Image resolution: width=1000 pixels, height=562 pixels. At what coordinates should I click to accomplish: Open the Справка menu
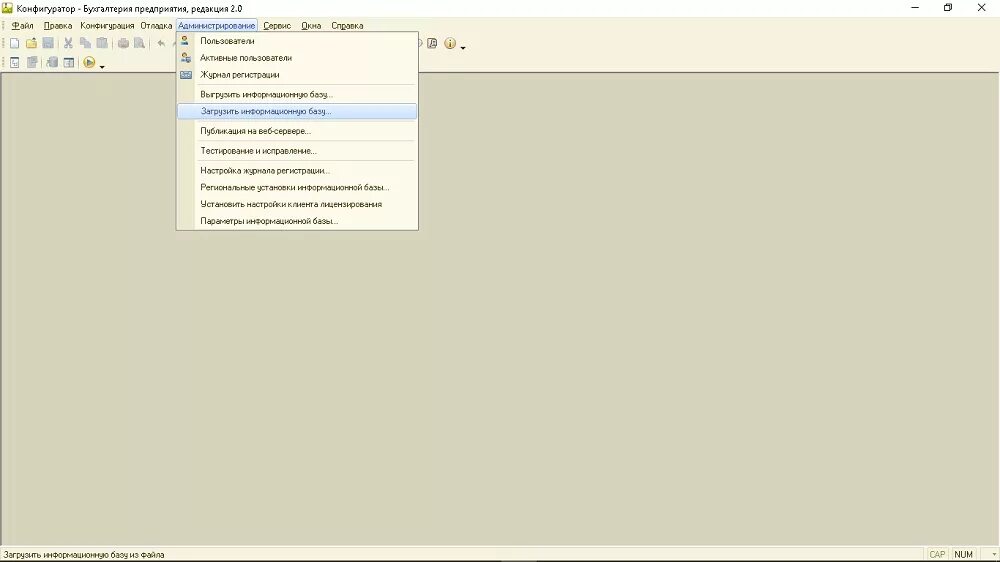coord(347,26)
